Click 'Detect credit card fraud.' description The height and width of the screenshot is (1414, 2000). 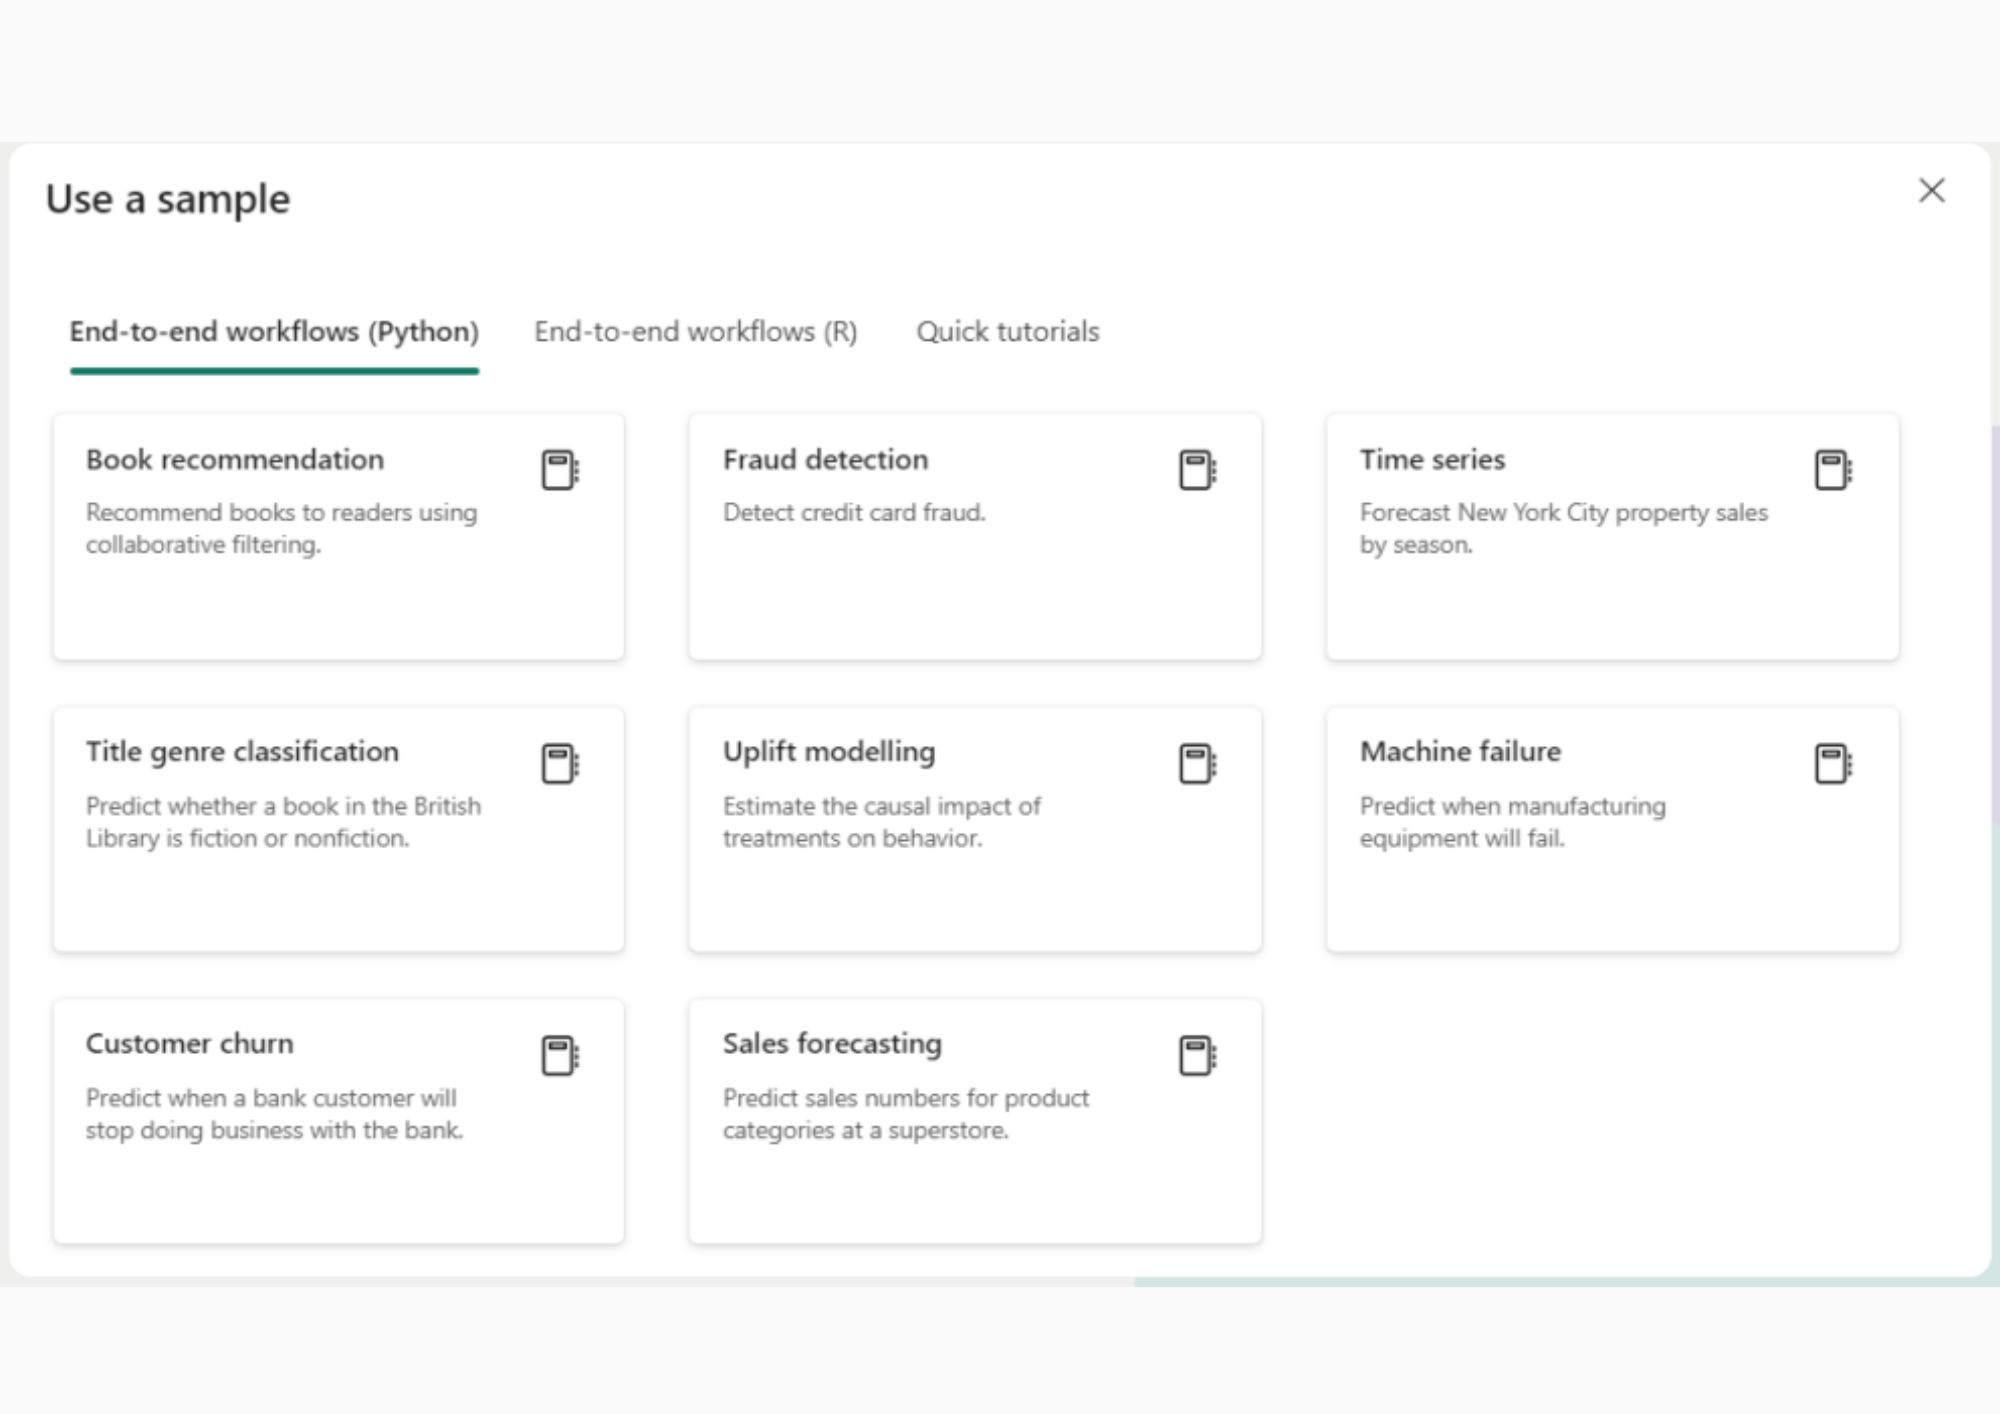pyautogui.click(x=854, y=512)
